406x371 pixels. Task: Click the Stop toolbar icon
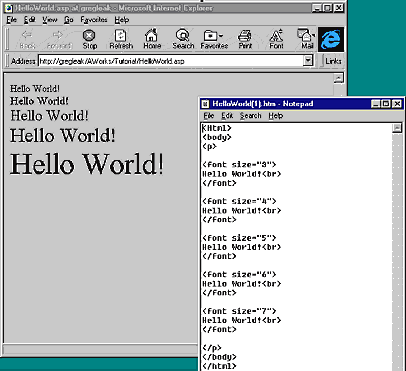(89, 39)
